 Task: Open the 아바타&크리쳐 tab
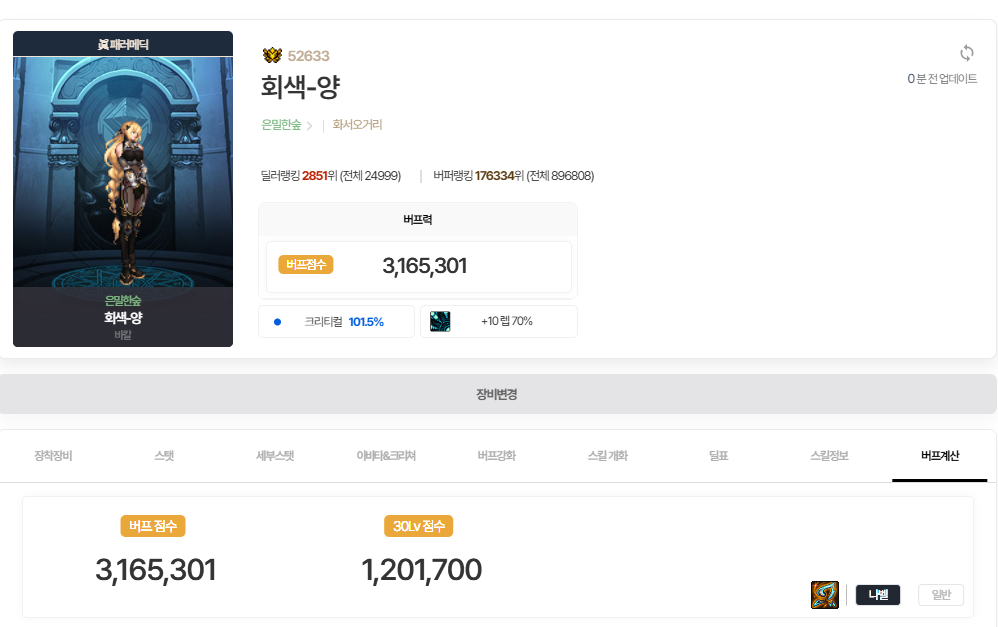point(386,456)
